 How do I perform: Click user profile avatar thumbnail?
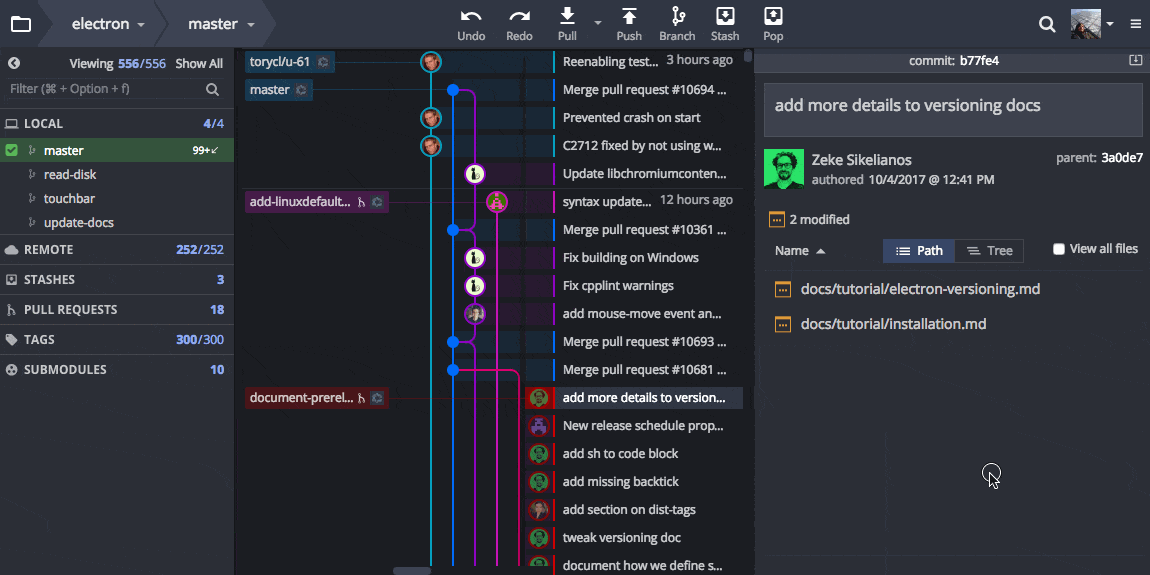1085,24
